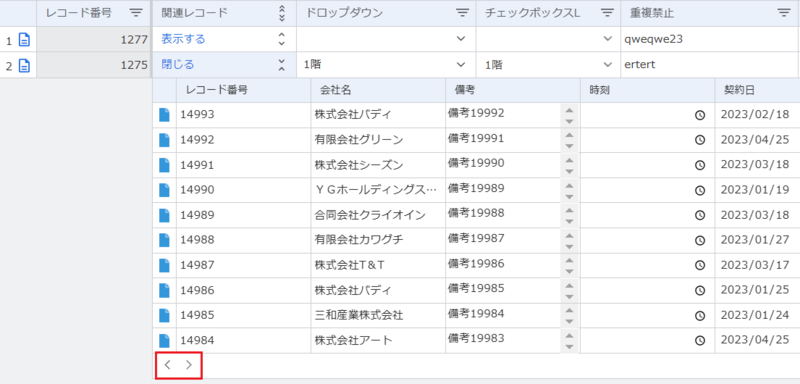This screenshot has width=800, height=384.
Task: Open time picker clock for record 14986
Action: tap(700, 290)
